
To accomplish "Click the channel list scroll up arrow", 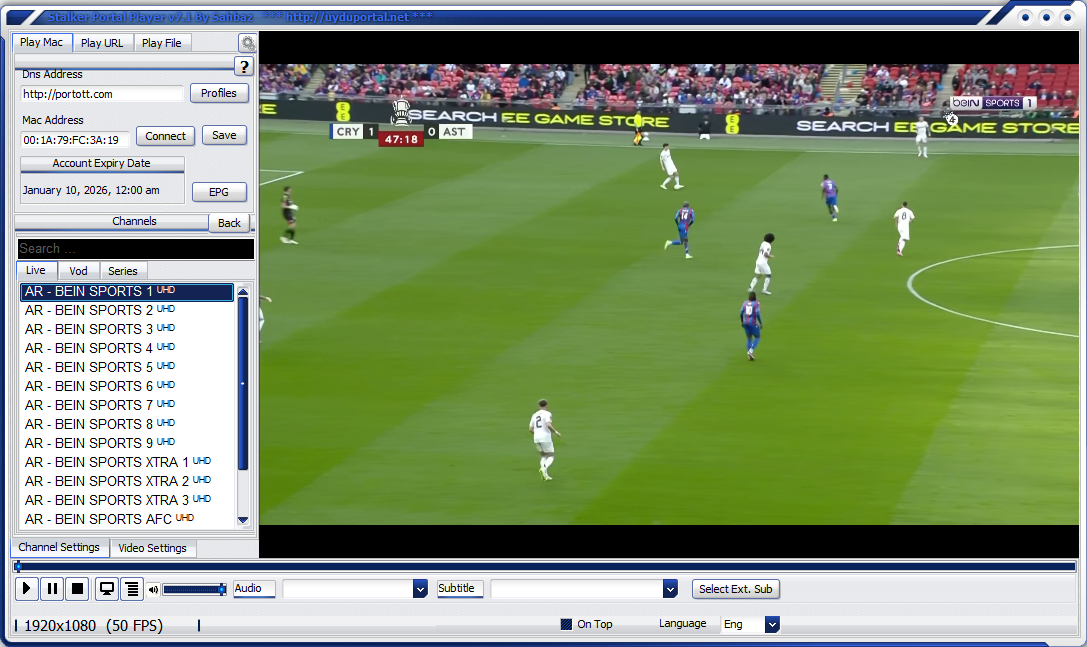I will 243,292.
